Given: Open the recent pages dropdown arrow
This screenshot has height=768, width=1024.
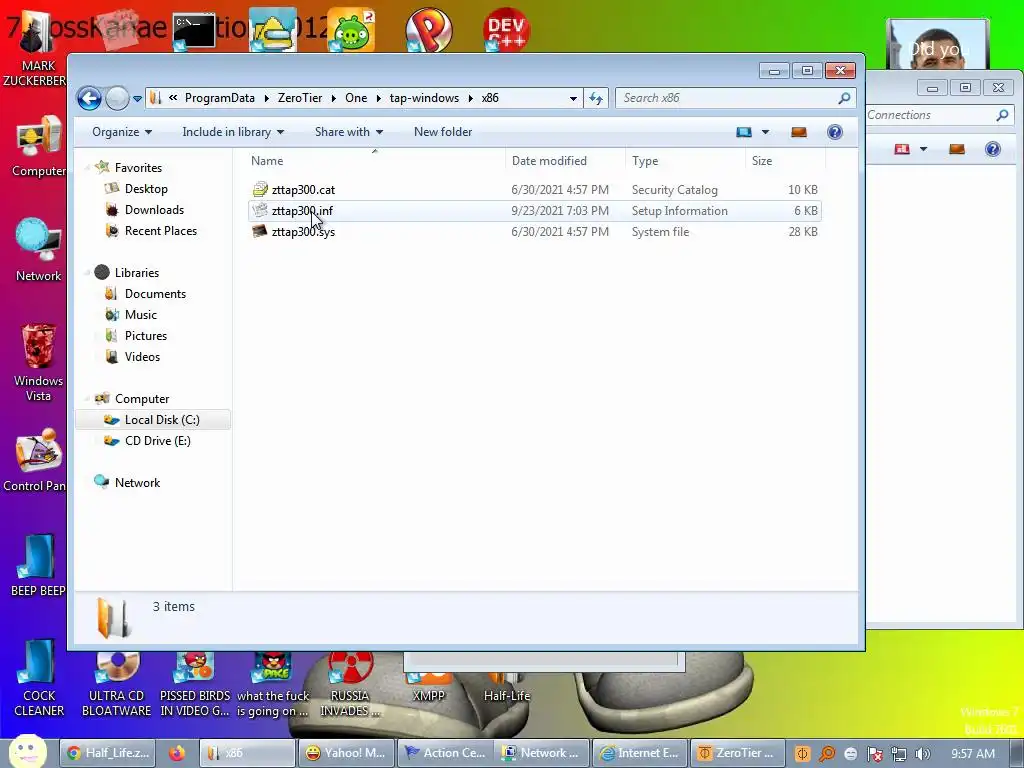Looking at the screenshot, I should tap(137, 99).
